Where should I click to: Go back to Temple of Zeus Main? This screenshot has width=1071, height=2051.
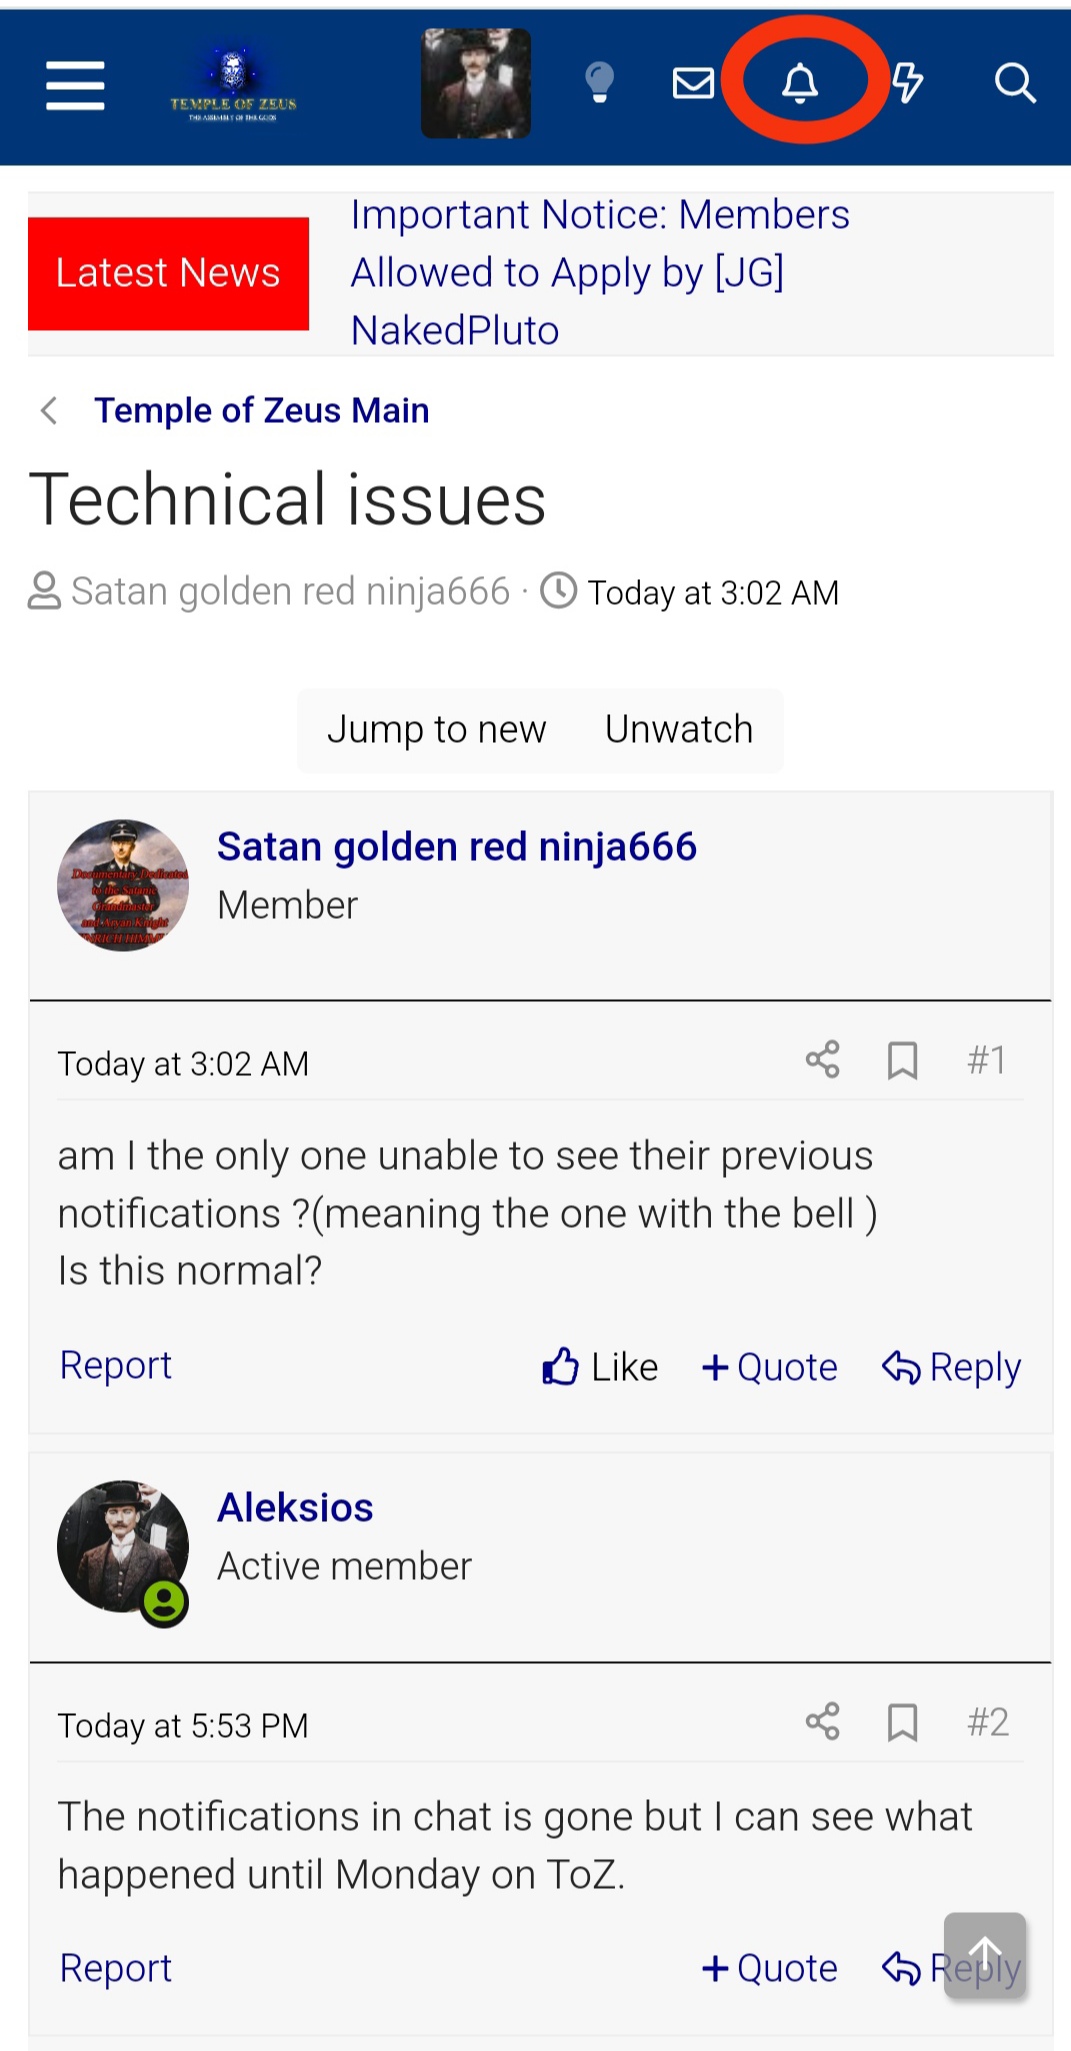click(261, 410)
